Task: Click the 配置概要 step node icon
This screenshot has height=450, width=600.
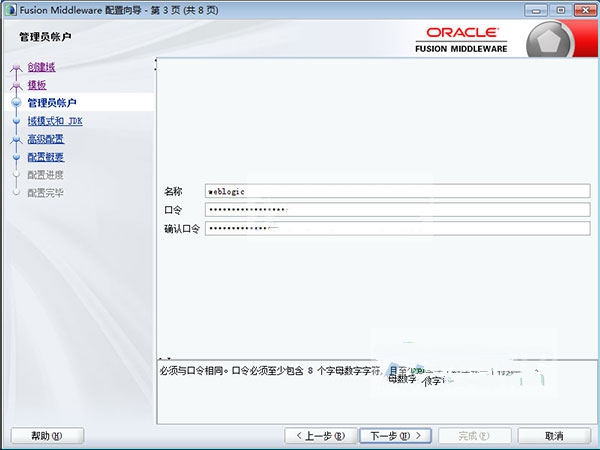Action: pos(16,157)
